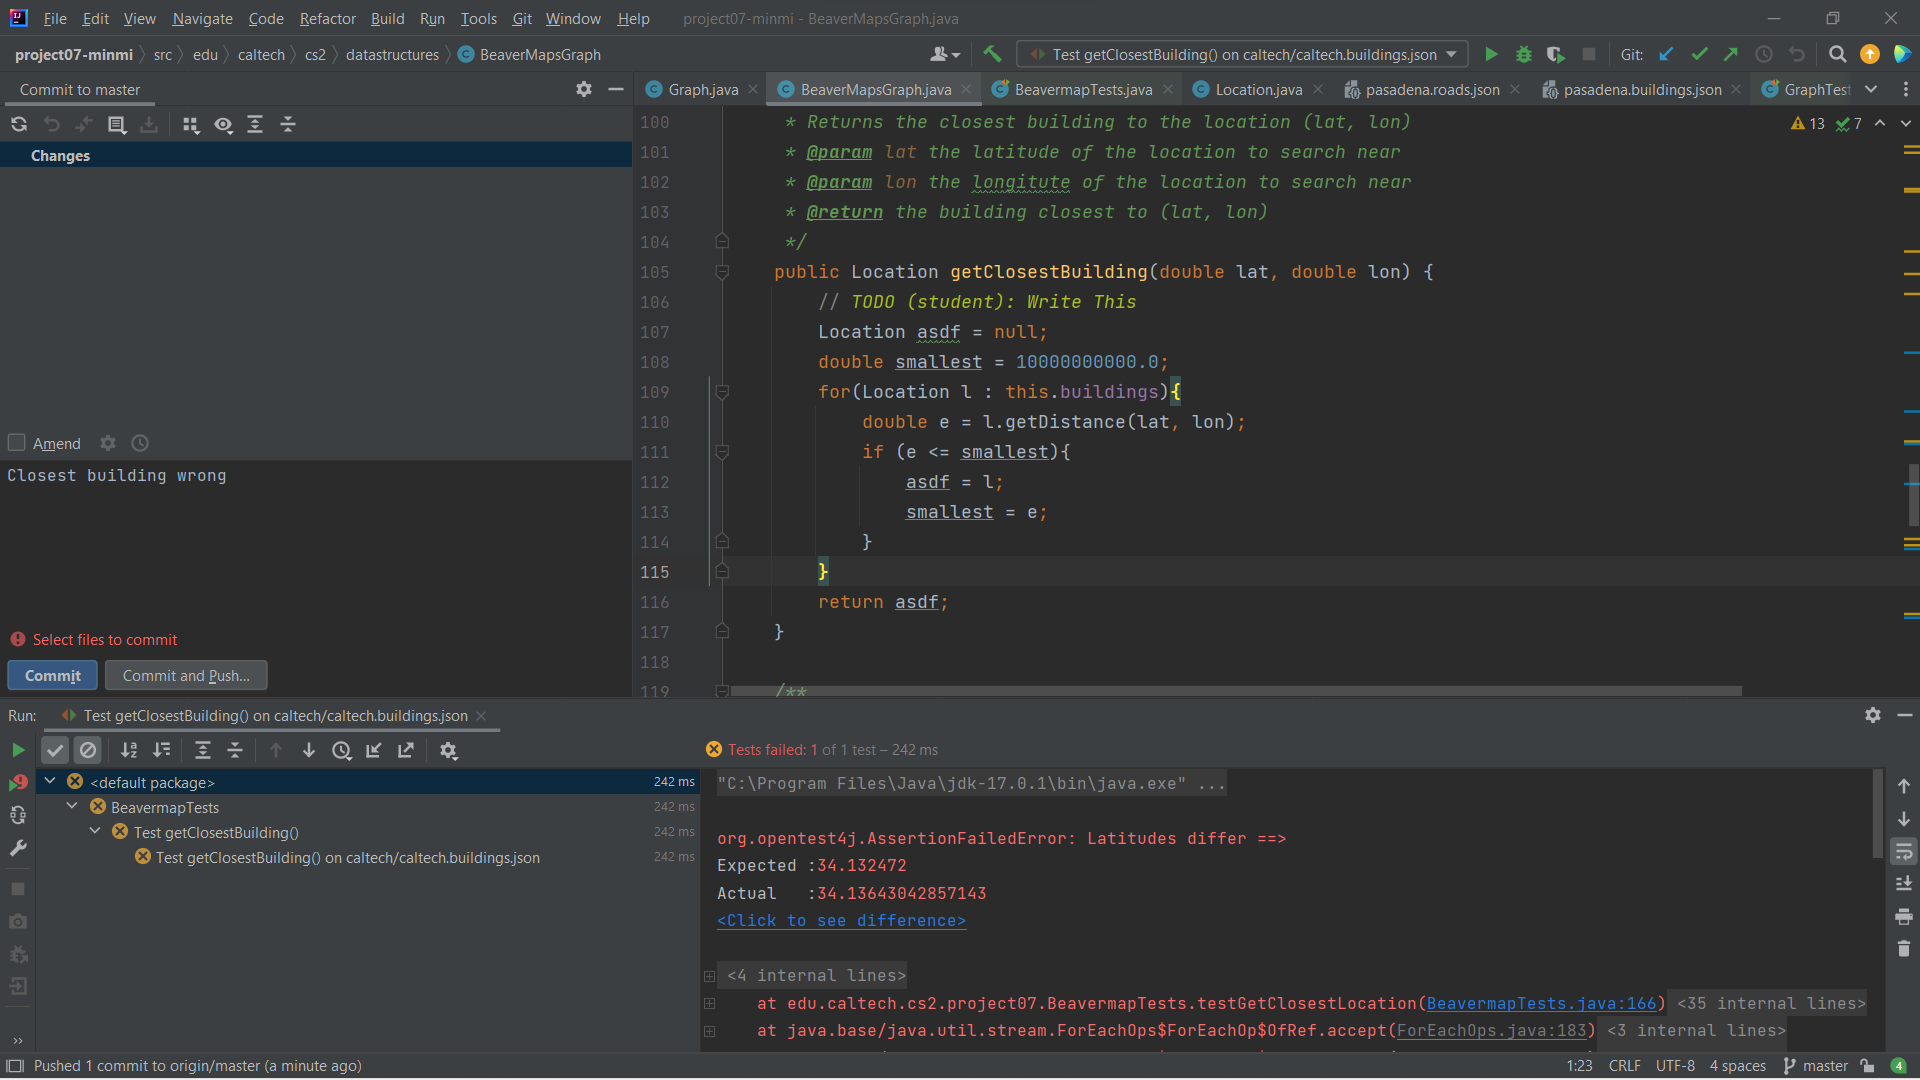Click the see difference link
This screenshot has height=1080, width=1920.
tap(841, 920)
